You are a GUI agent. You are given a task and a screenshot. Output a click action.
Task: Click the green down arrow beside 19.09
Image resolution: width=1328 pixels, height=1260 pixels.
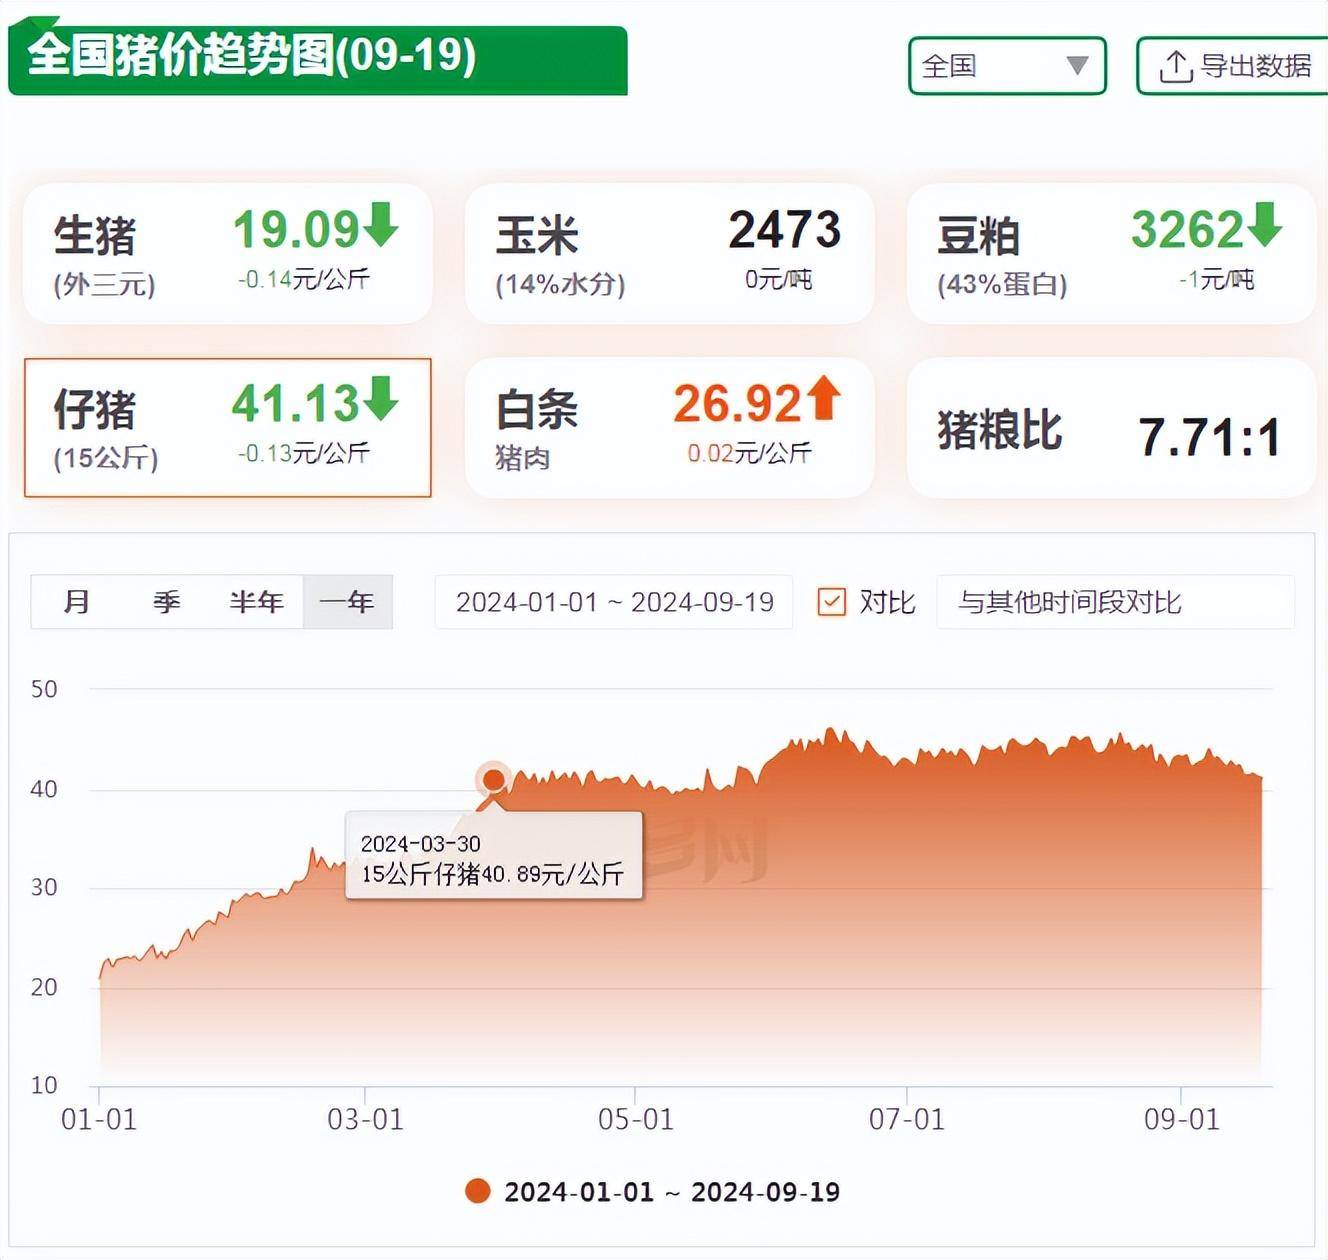[x=381, y=226]
